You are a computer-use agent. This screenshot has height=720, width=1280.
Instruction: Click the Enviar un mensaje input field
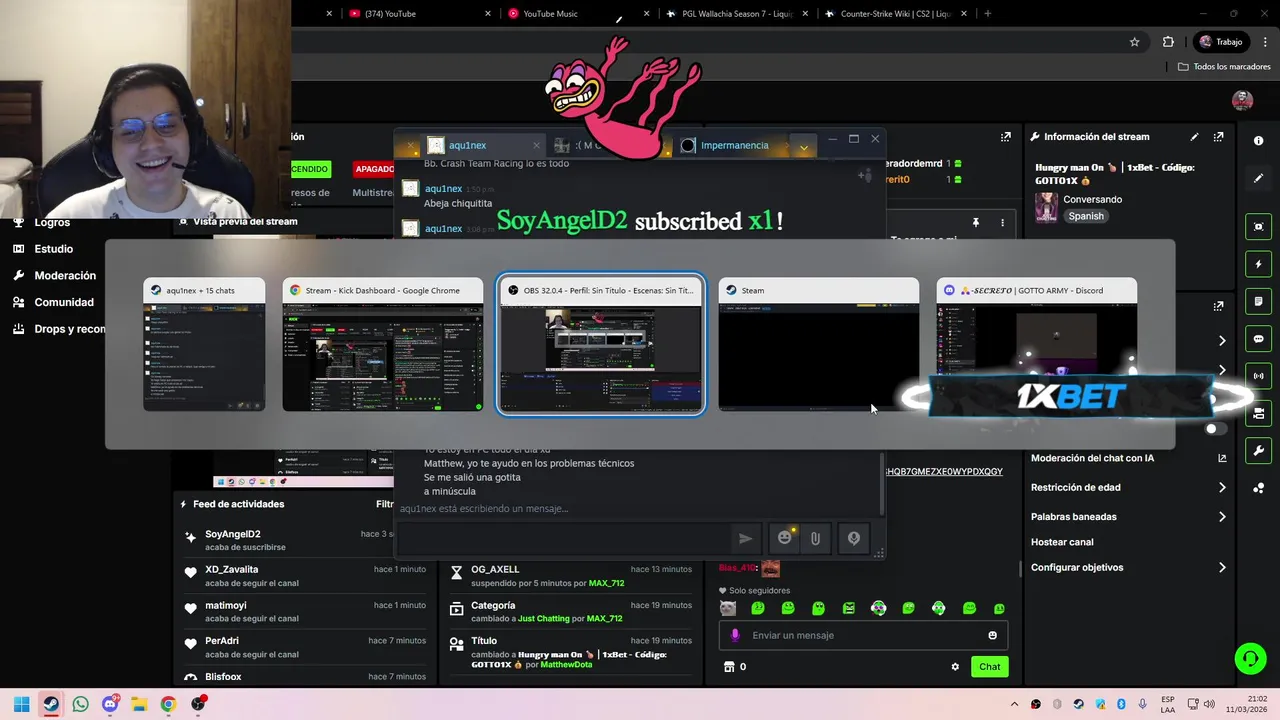[x=863, y=635]
